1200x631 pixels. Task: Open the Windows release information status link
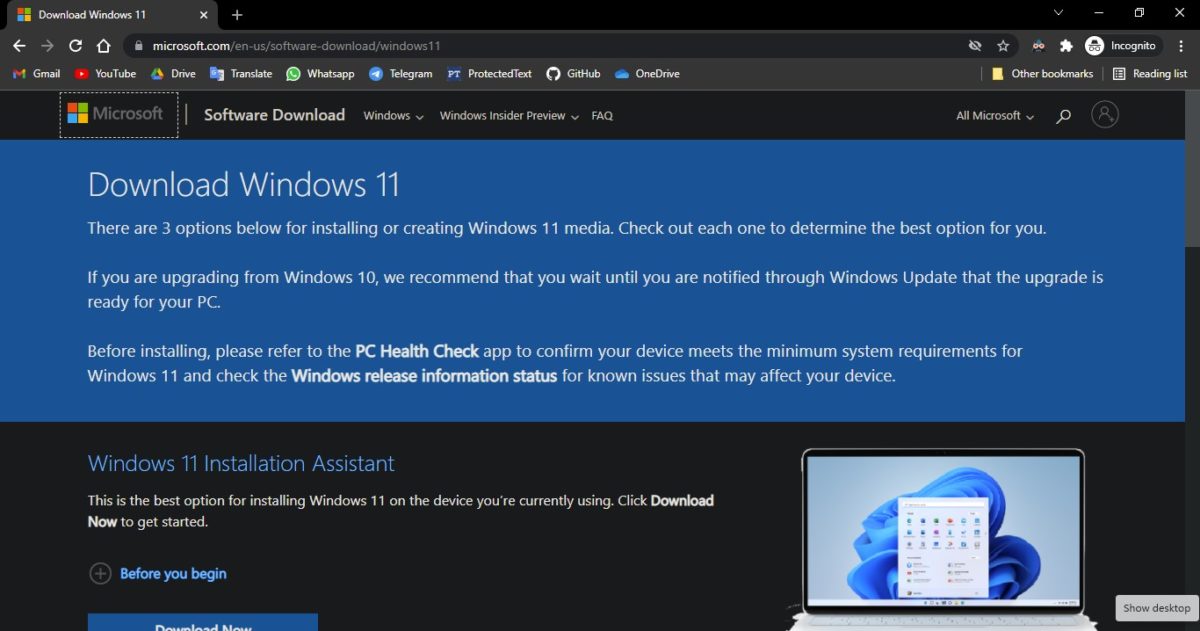tap(424, 376)
